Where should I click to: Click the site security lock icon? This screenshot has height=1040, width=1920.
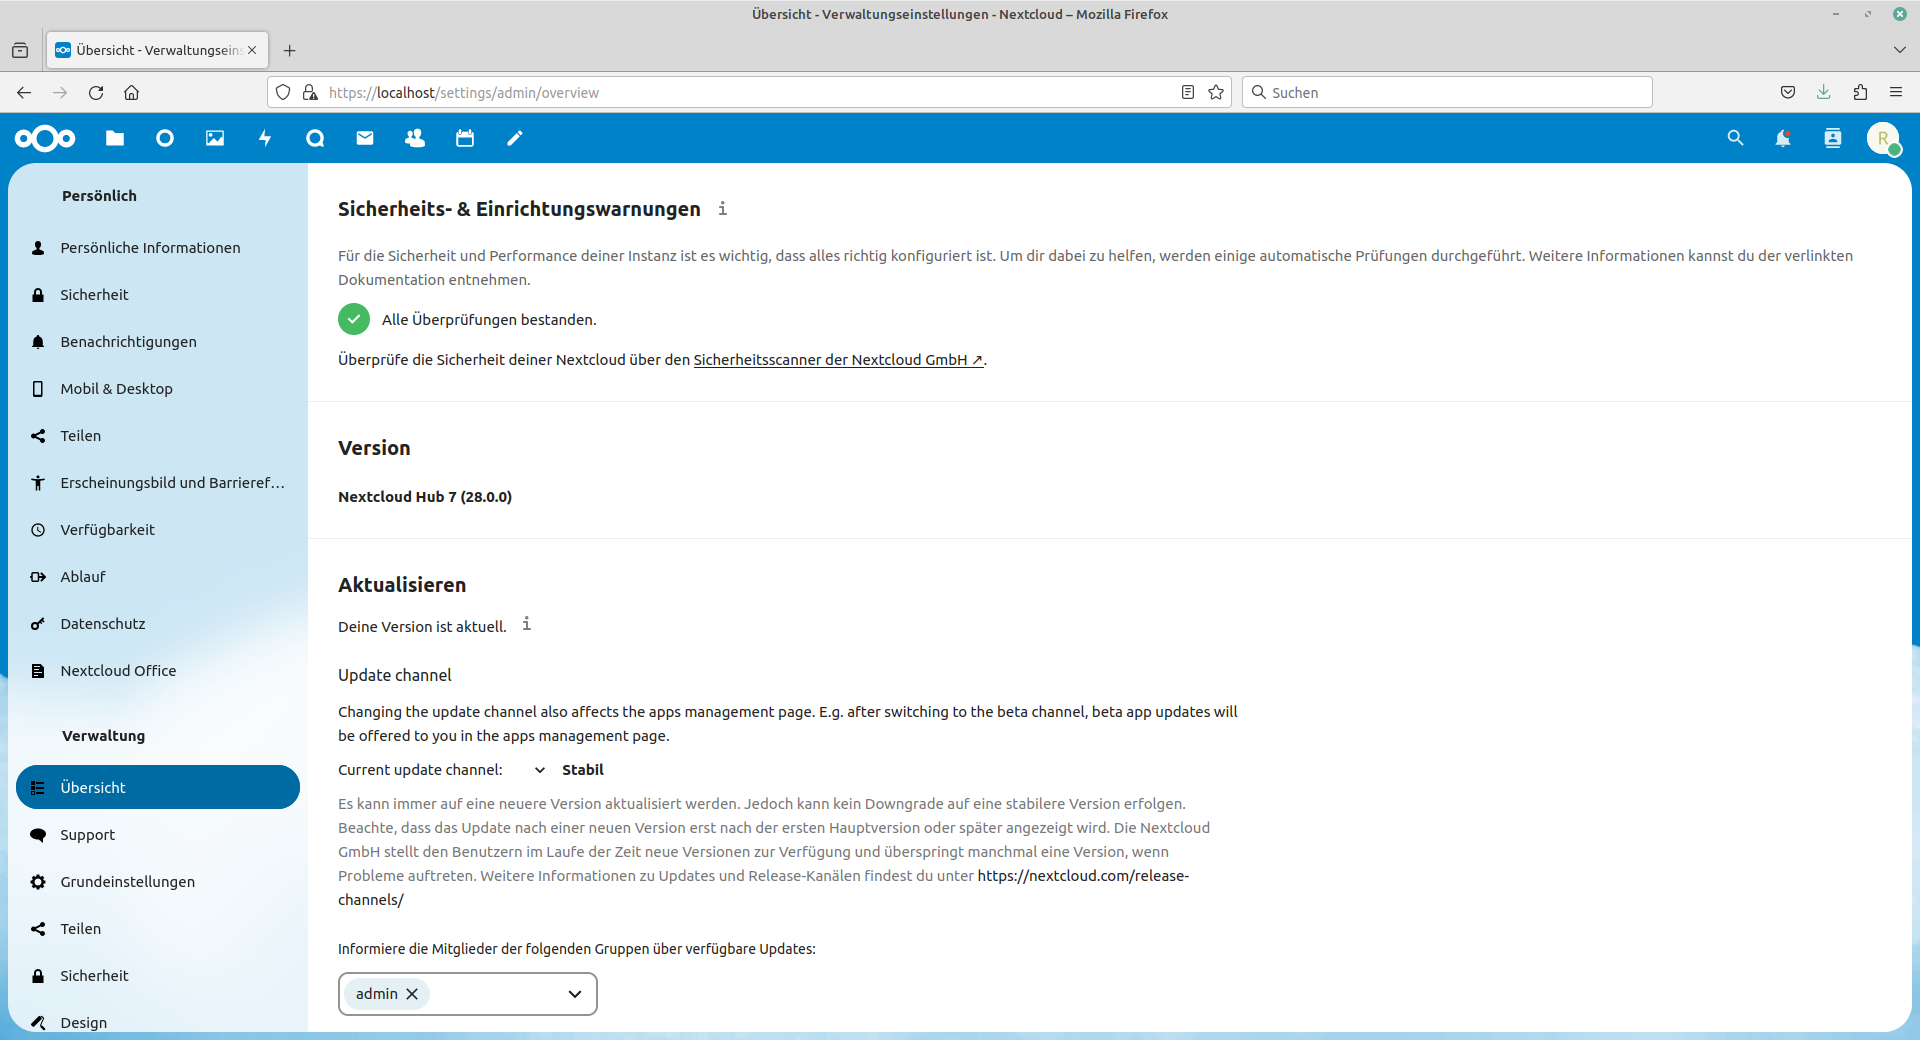tap(310, 92)
